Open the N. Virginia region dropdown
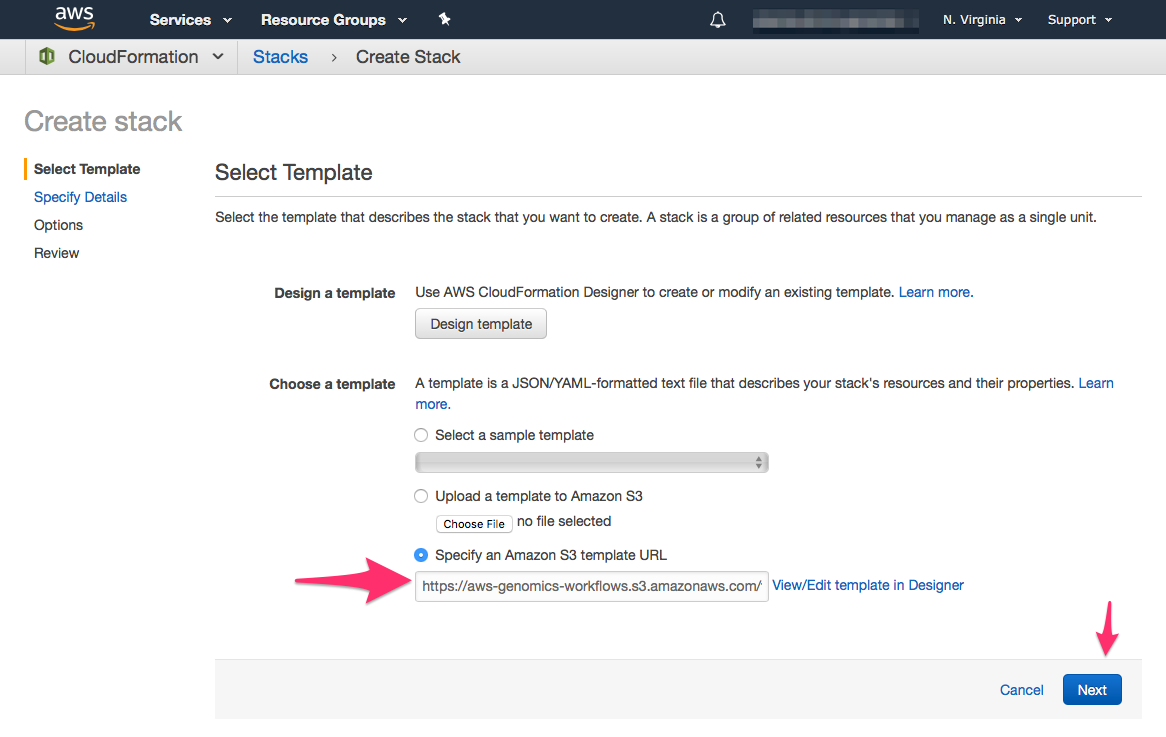 pyautogui.click(x=982, y=20)
